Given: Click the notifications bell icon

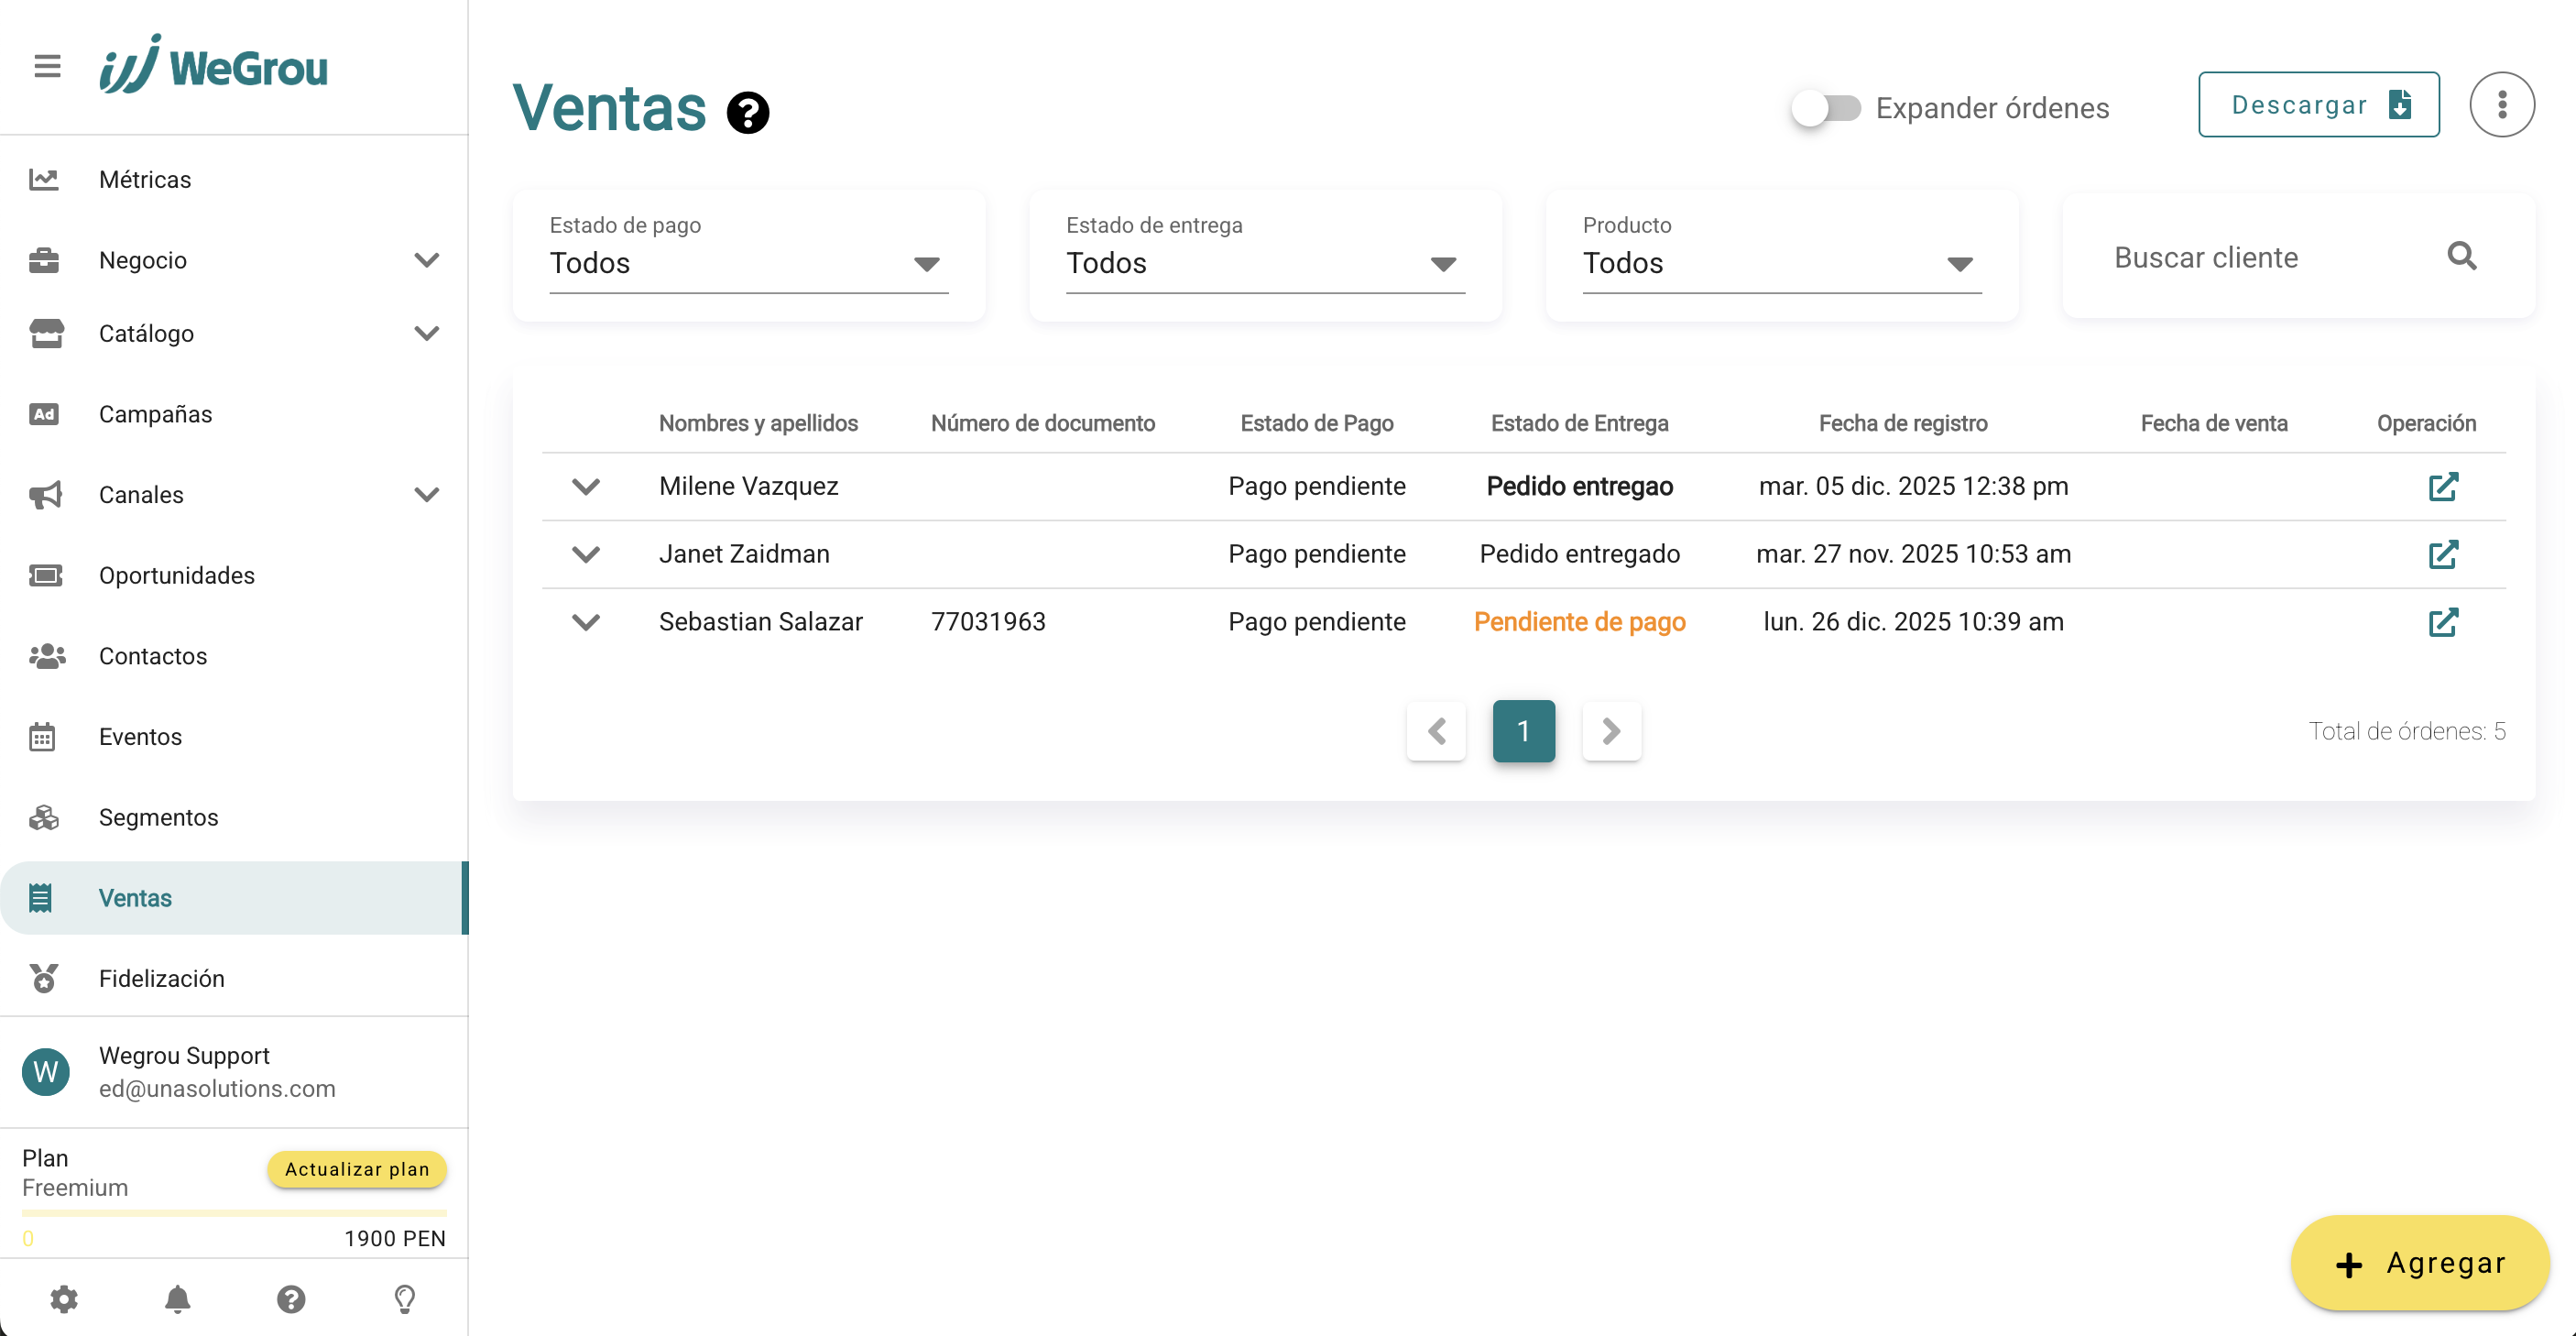Looking at the screenshot, I should click(177, 1298).
